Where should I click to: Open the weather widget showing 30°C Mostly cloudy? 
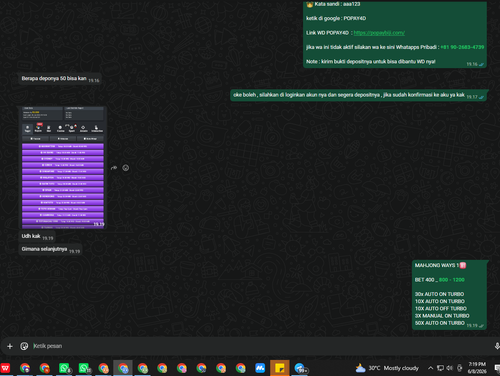pyautogui.click(x=387, y=368)
